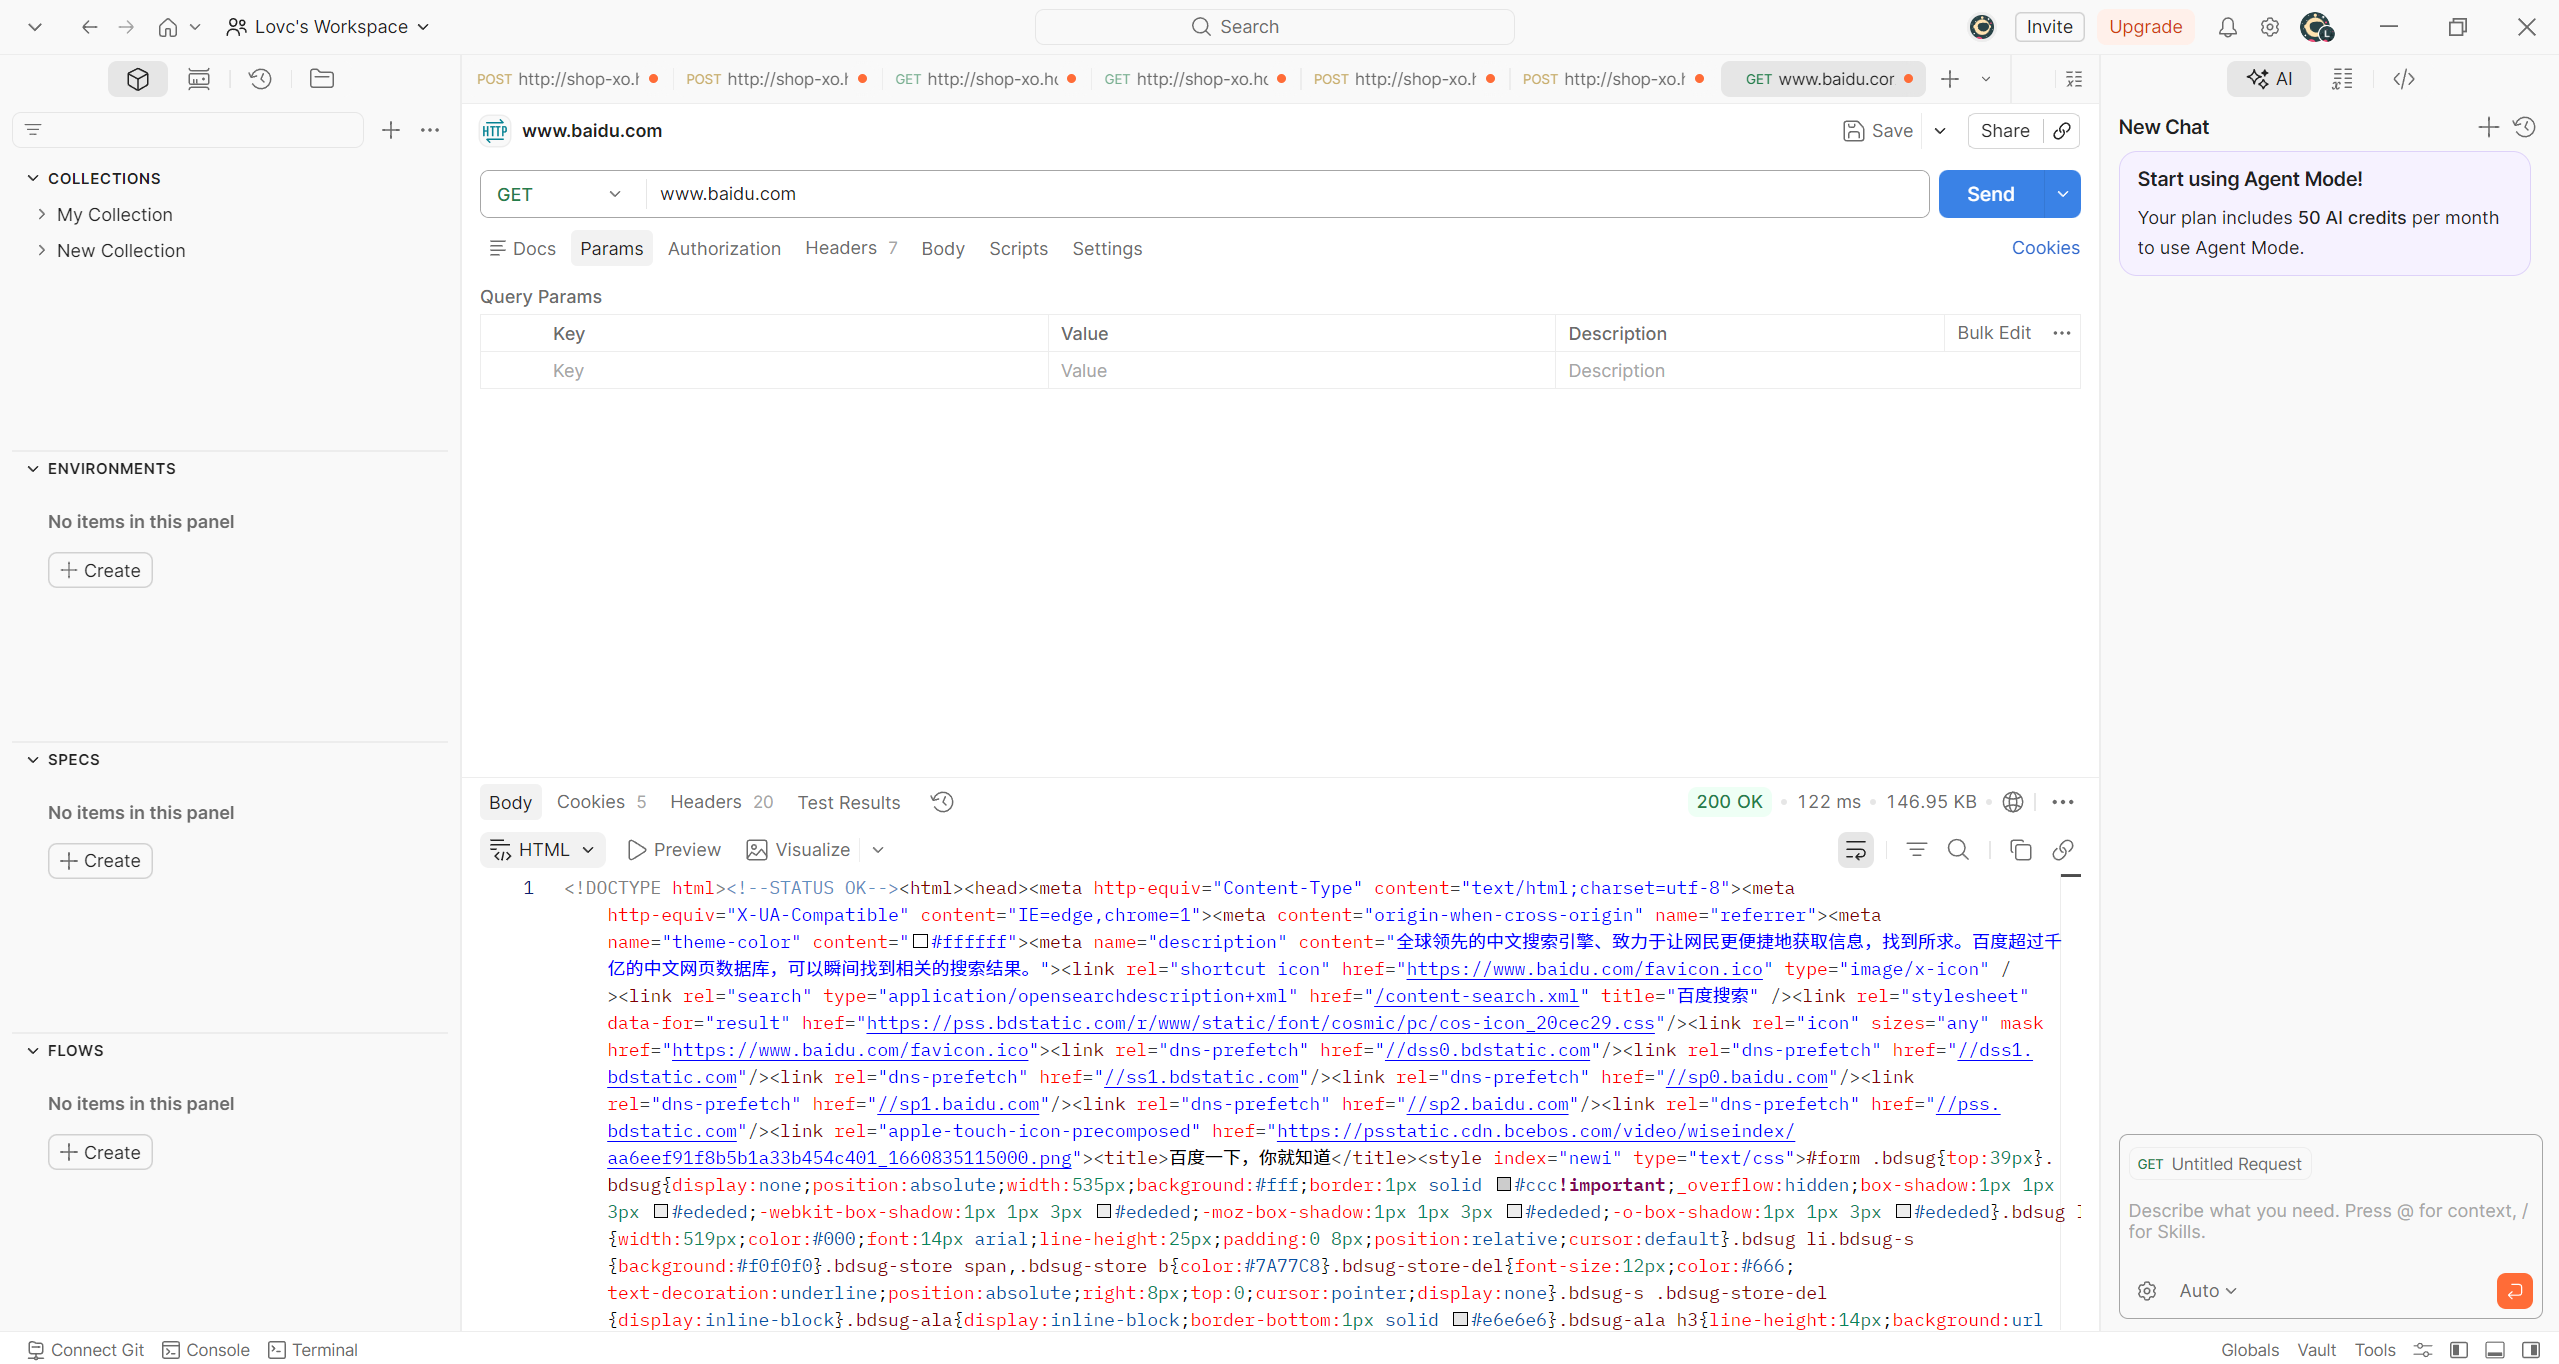Search response body with magnifier icon
The width and height of the screenshot is (2559, 1364).
1958,850
